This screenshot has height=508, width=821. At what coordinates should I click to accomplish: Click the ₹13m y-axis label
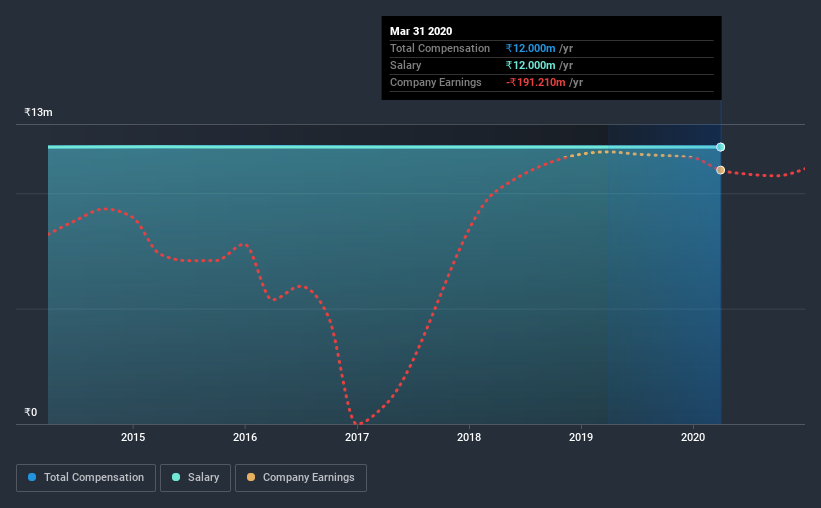pyautogui.click(x=38, y=112)
